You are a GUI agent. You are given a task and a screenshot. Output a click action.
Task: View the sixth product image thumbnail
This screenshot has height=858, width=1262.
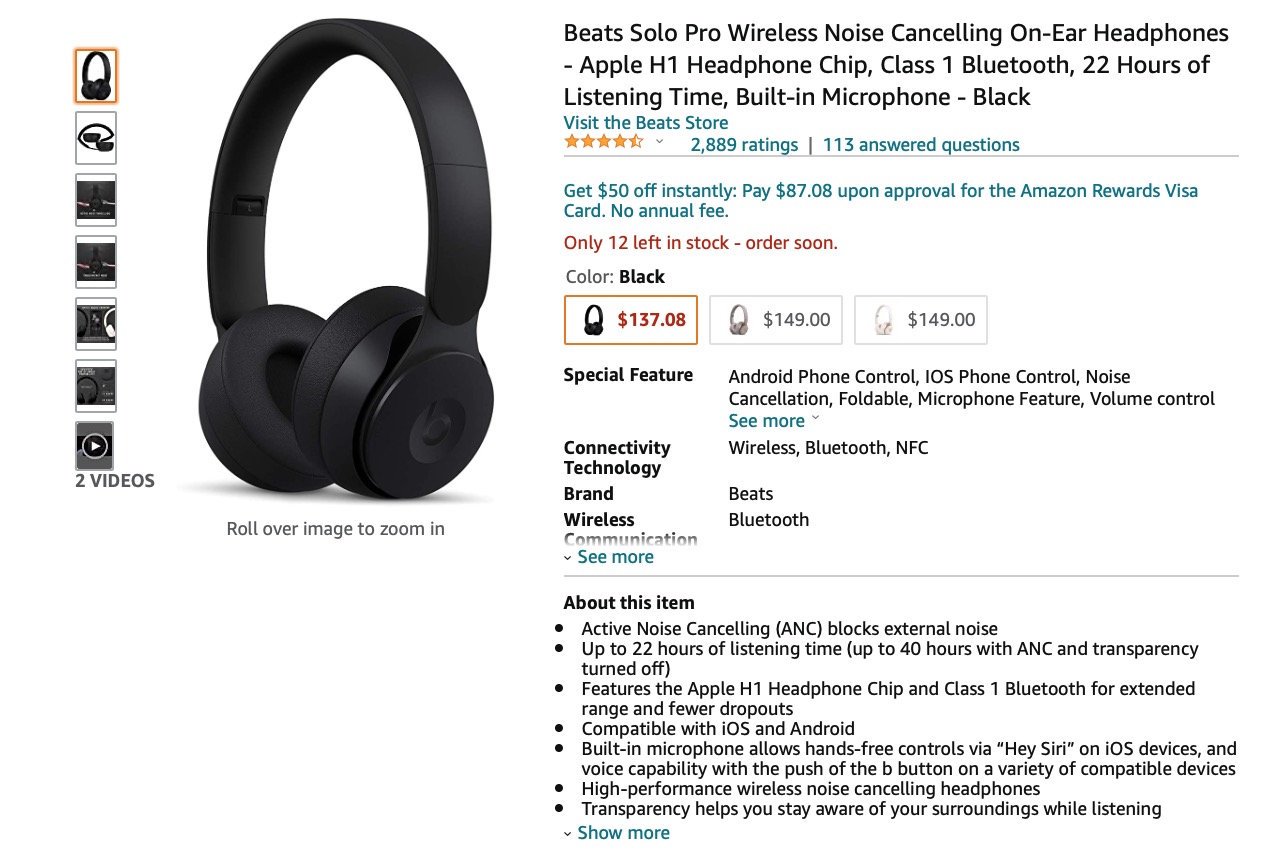(x=96, y=386)
